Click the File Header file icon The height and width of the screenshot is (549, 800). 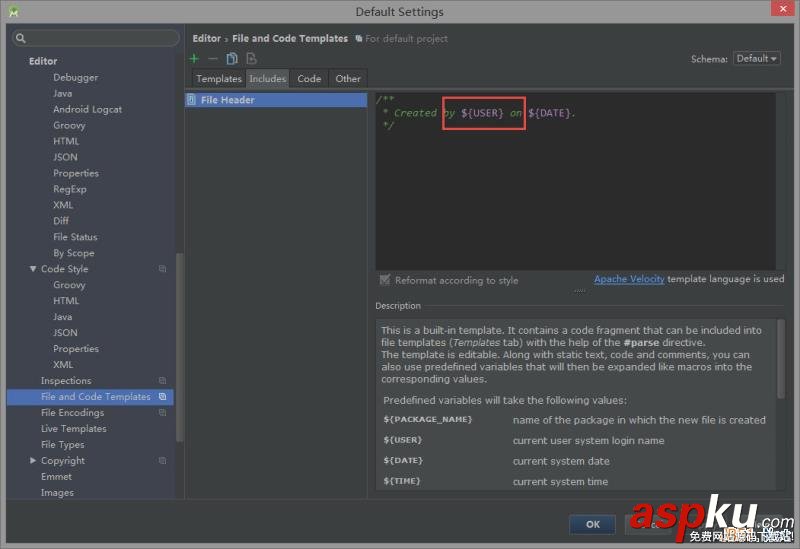[191, 100]
